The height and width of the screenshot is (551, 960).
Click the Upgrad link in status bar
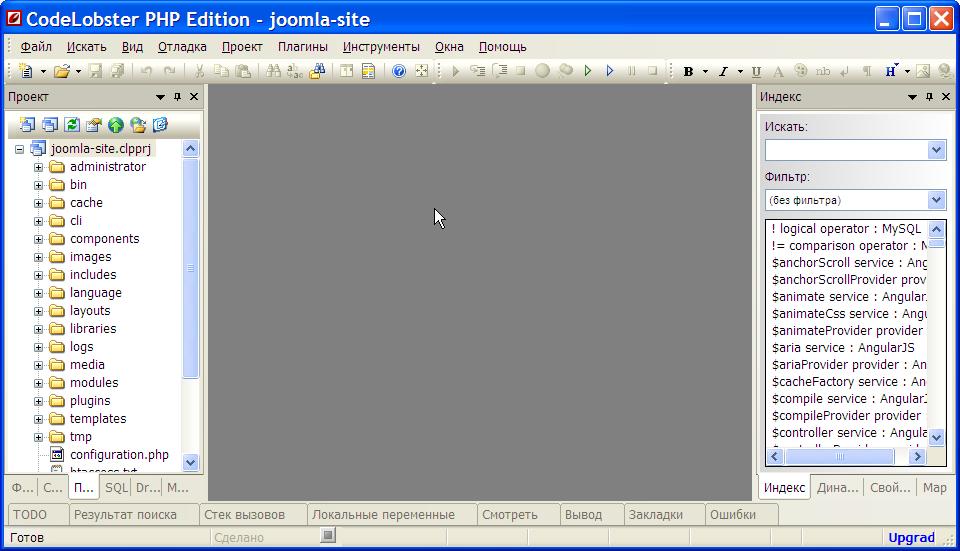pyautogui.click(x=911, y=538)
